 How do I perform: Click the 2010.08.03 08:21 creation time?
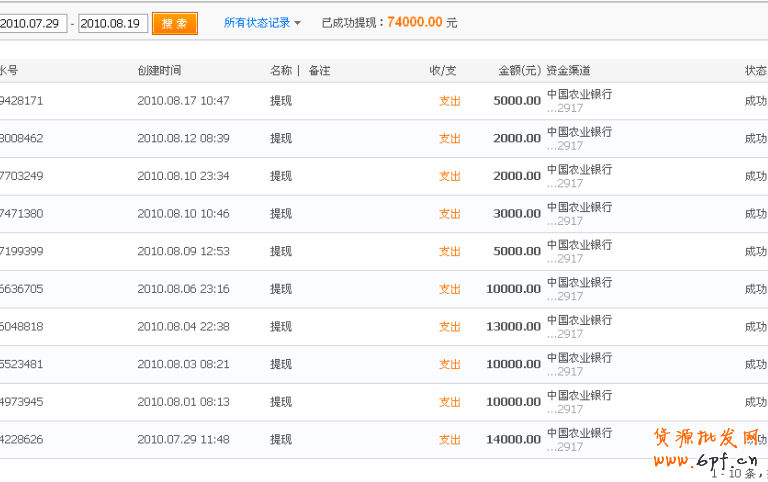point(183,364)
